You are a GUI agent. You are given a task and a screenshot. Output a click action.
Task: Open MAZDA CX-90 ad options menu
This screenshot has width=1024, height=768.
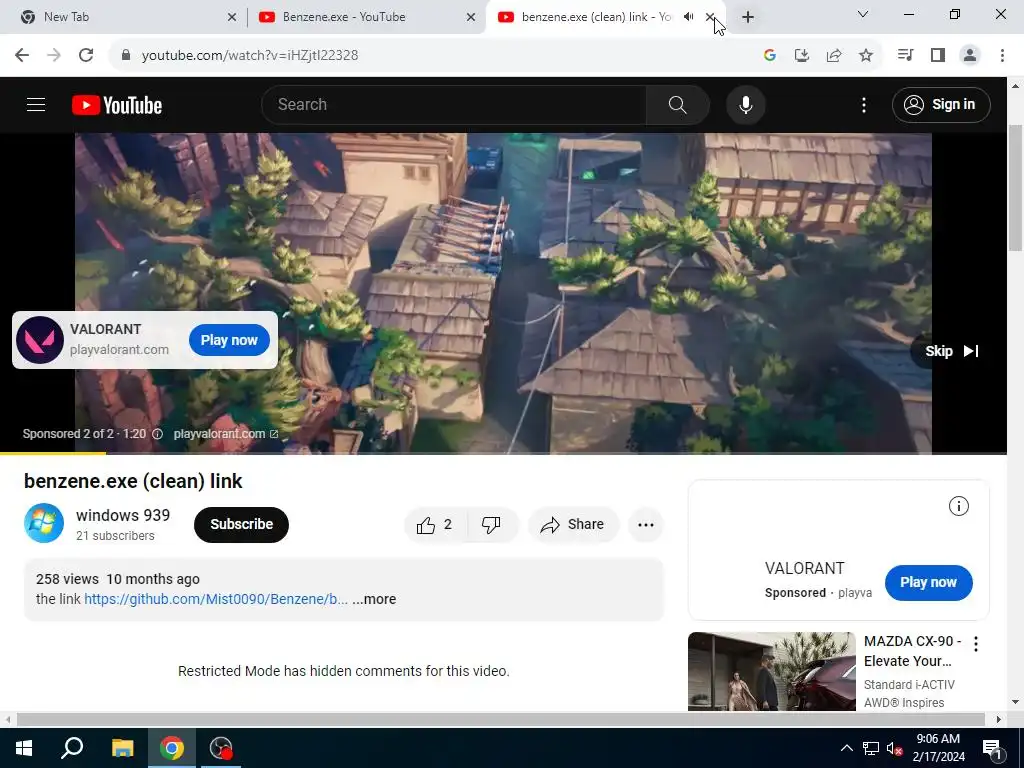click(x=976, y=644)
